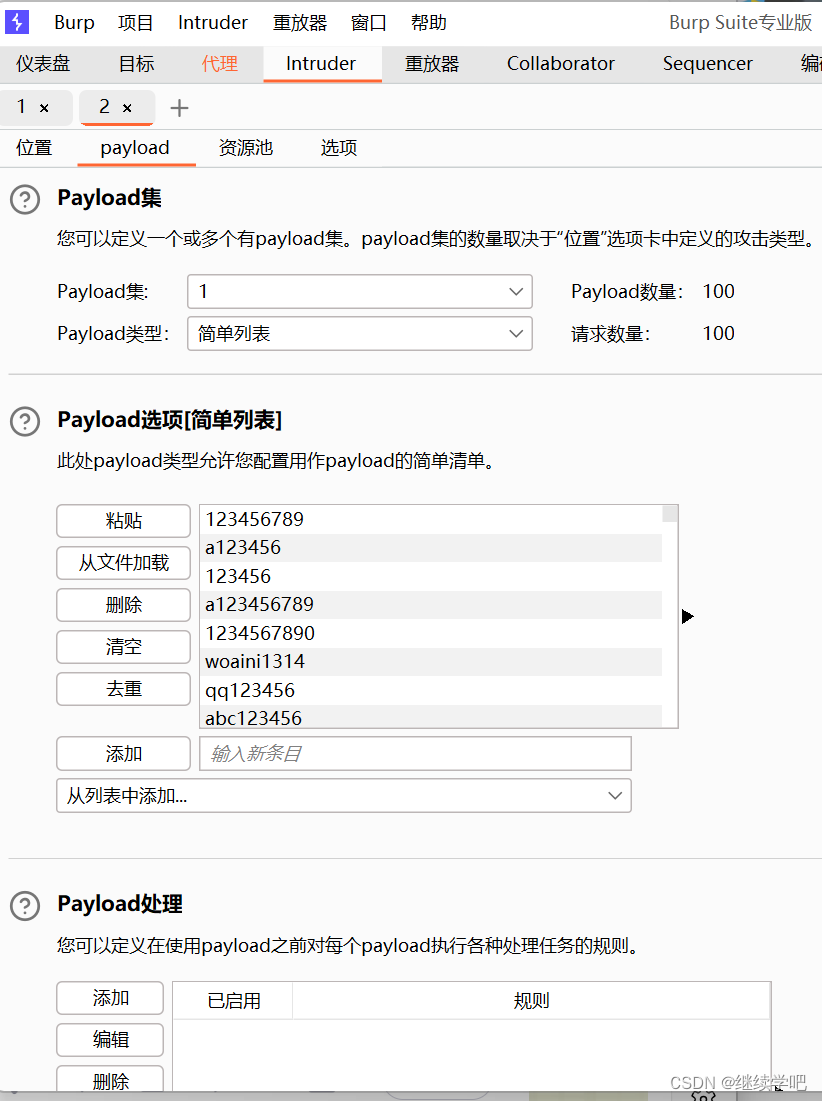Click the 输入新条目 input field

(416, 754)
